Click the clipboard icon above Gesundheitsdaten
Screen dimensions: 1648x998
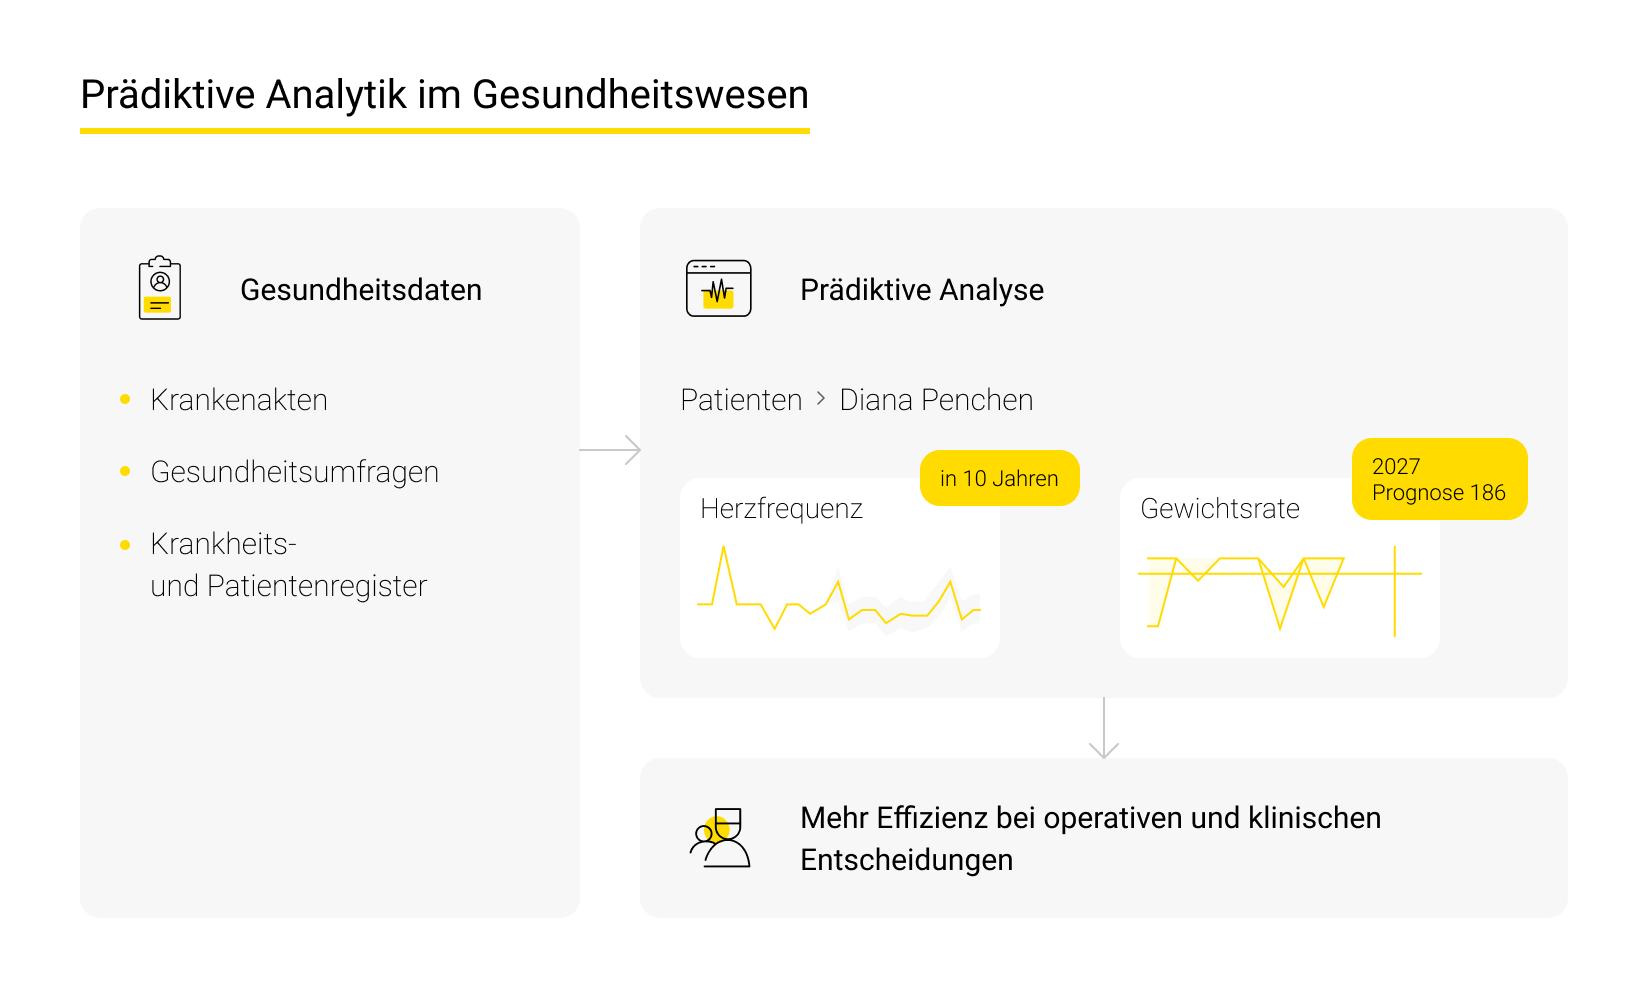click(x=160, y=288)
